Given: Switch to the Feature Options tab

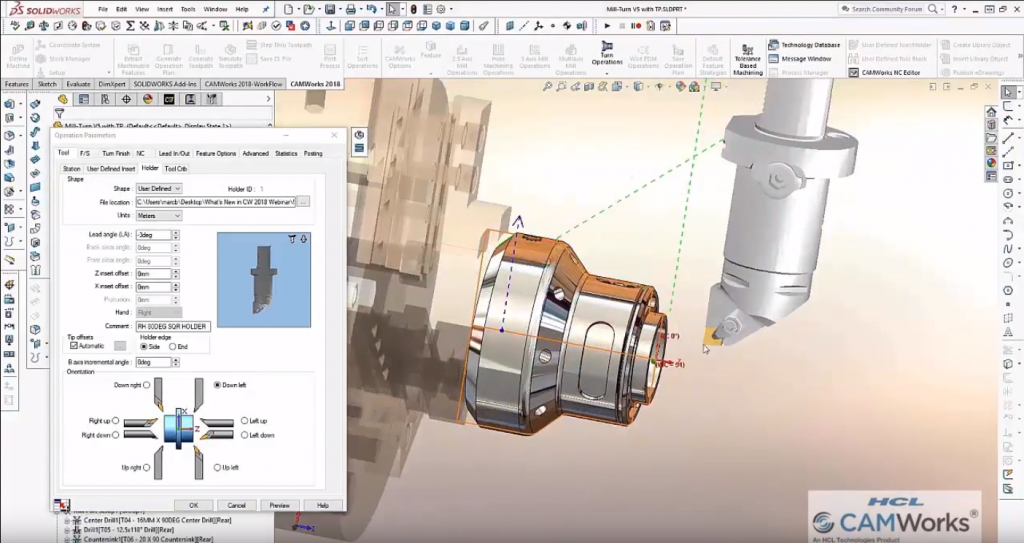Looking at the screenshot, I should point(216,153).
